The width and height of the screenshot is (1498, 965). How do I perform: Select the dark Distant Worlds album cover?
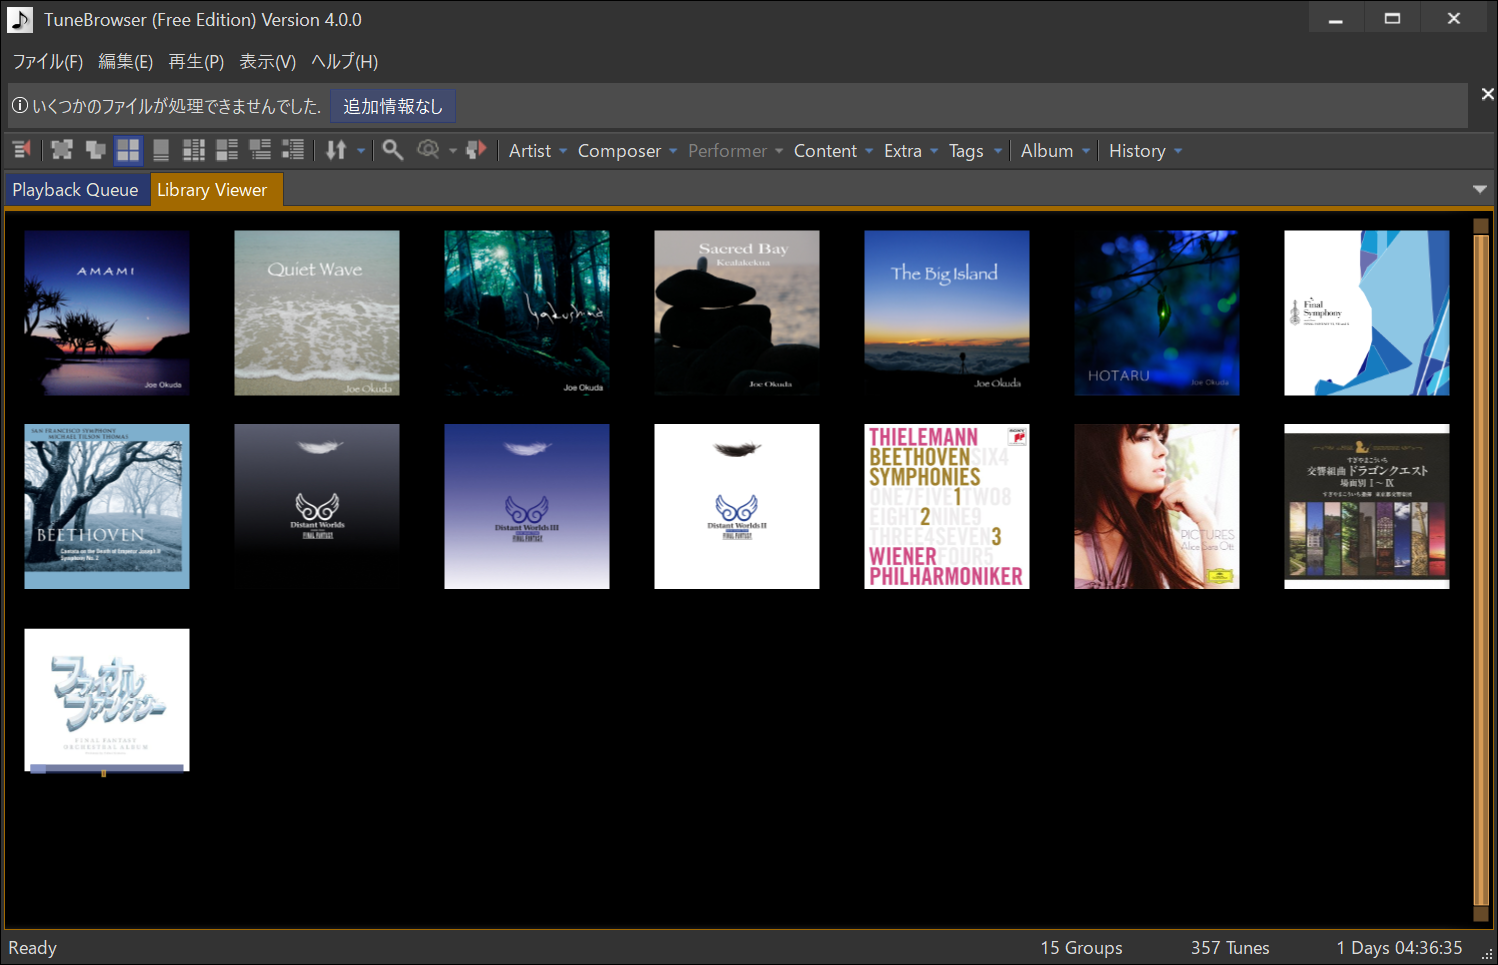[x=317, y=506]
